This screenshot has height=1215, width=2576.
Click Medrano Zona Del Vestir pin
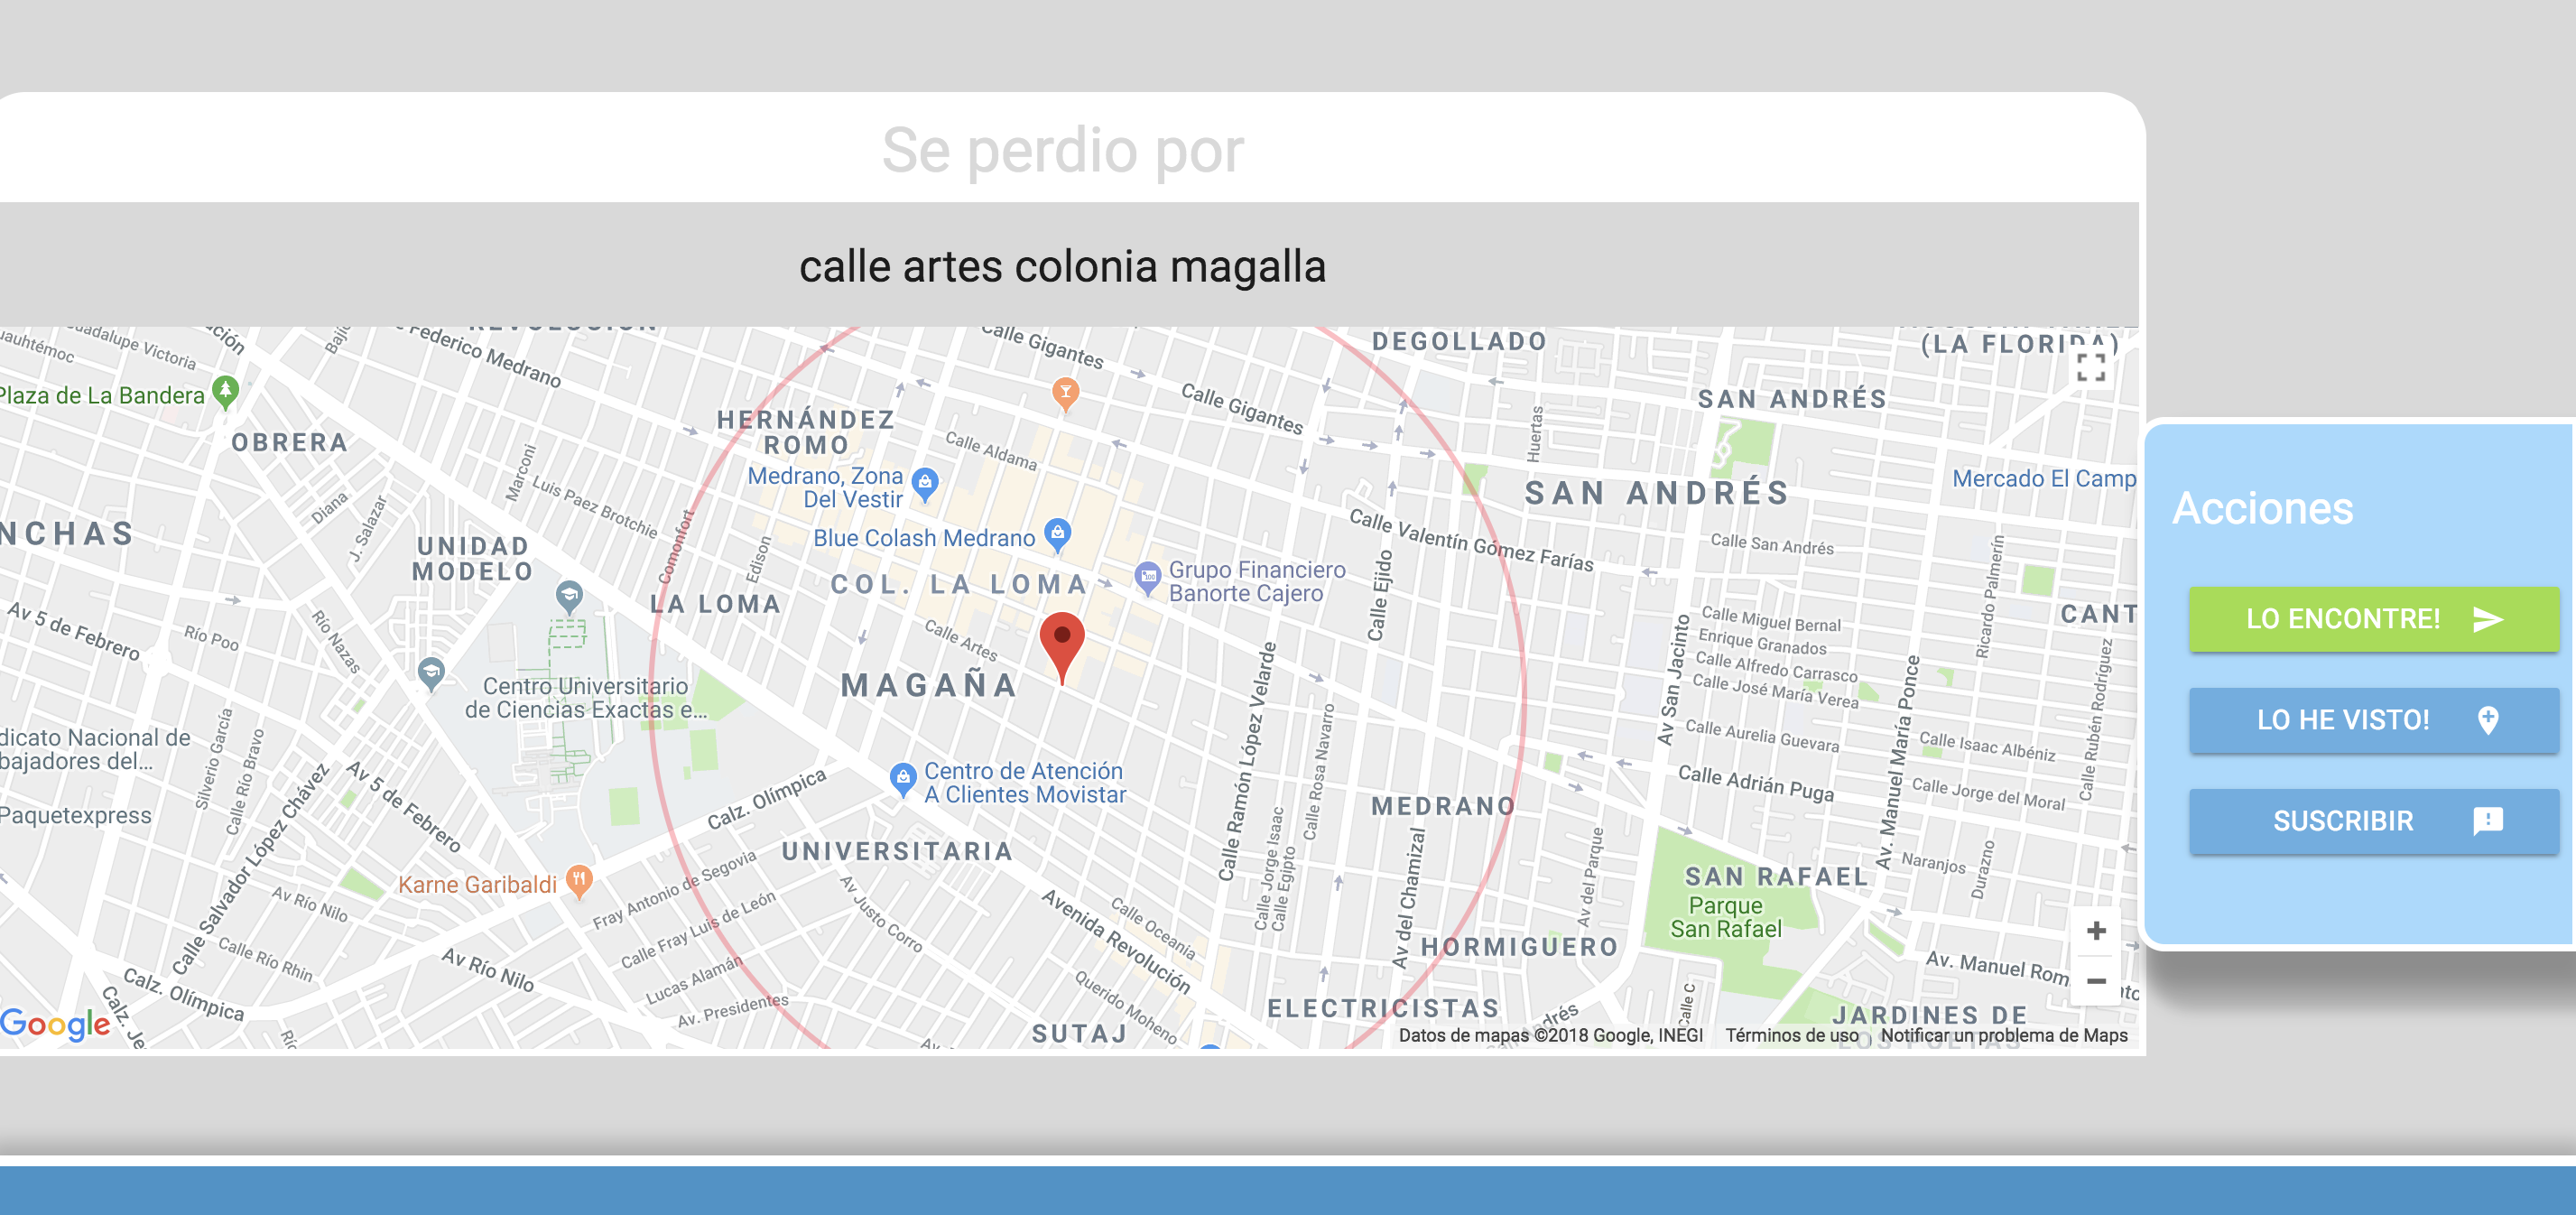pyautogui.click(x=926, y=483)
